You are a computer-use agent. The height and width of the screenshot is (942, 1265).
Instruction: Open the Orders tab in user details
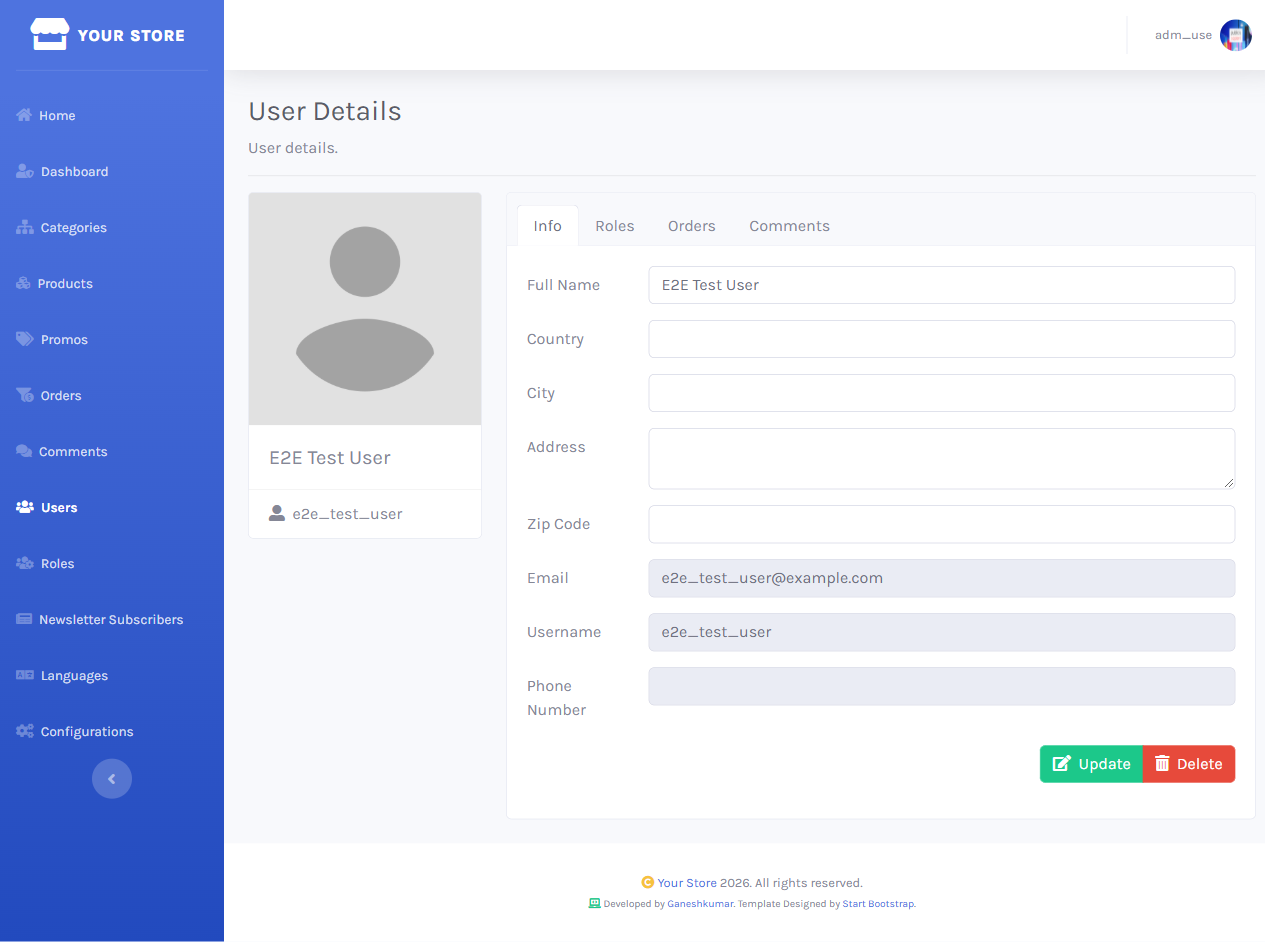click(x=692, y=226)
